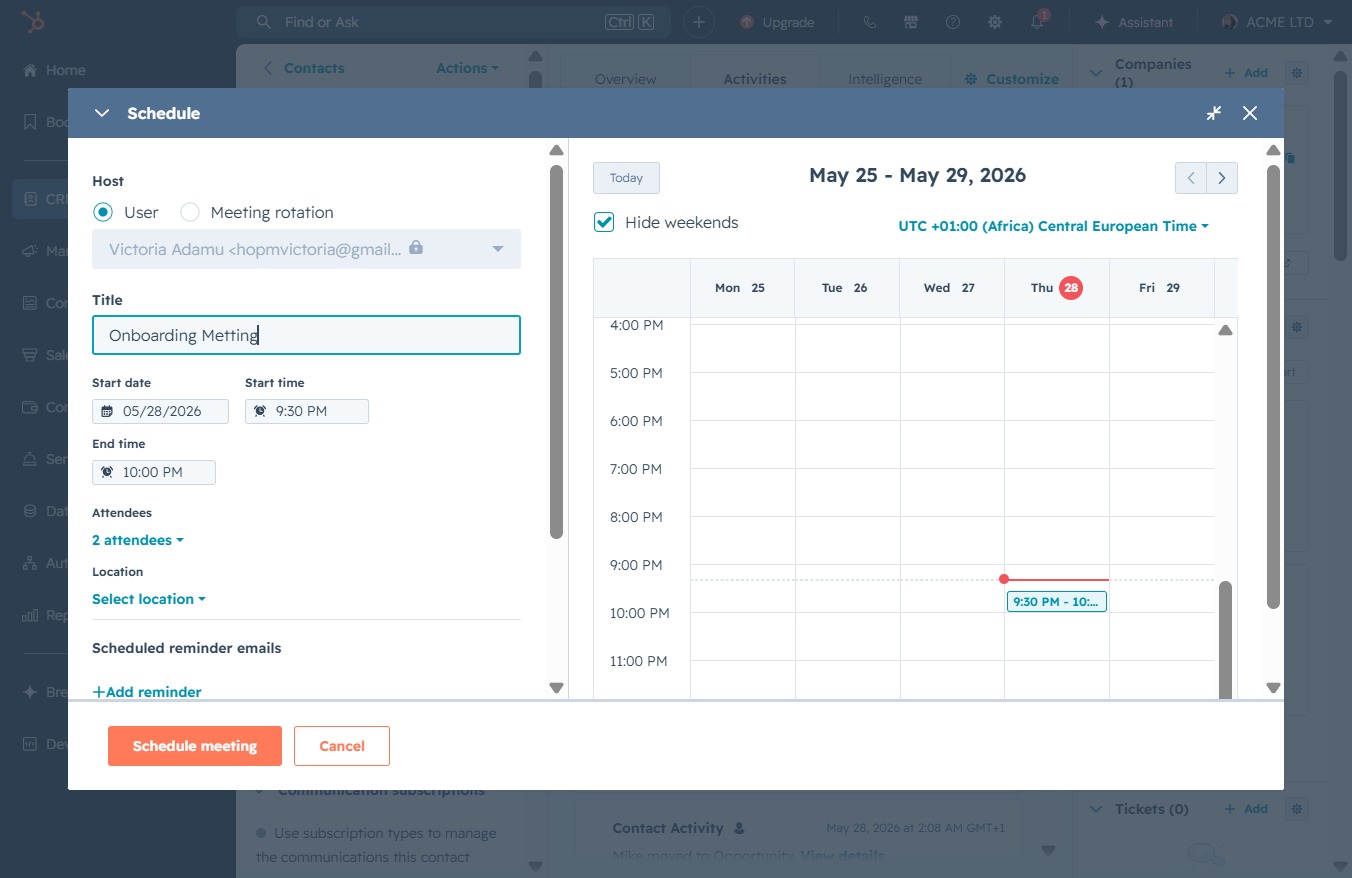The width and height of the screenshot is (1352, 878).
Task: Click the Automation icon in sidebar
Action: click(30, 563)
